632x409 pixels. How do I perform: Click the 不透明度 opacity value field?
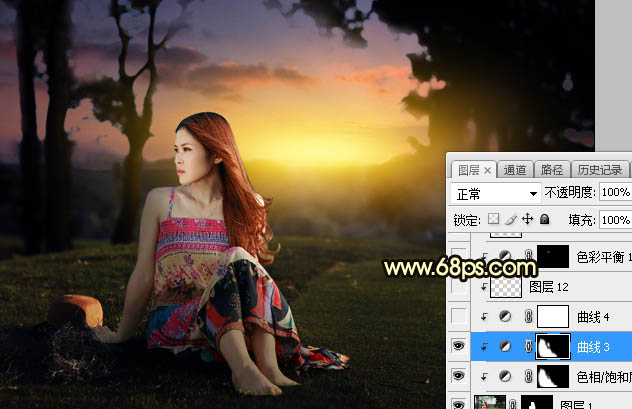(x=615, y=192)
